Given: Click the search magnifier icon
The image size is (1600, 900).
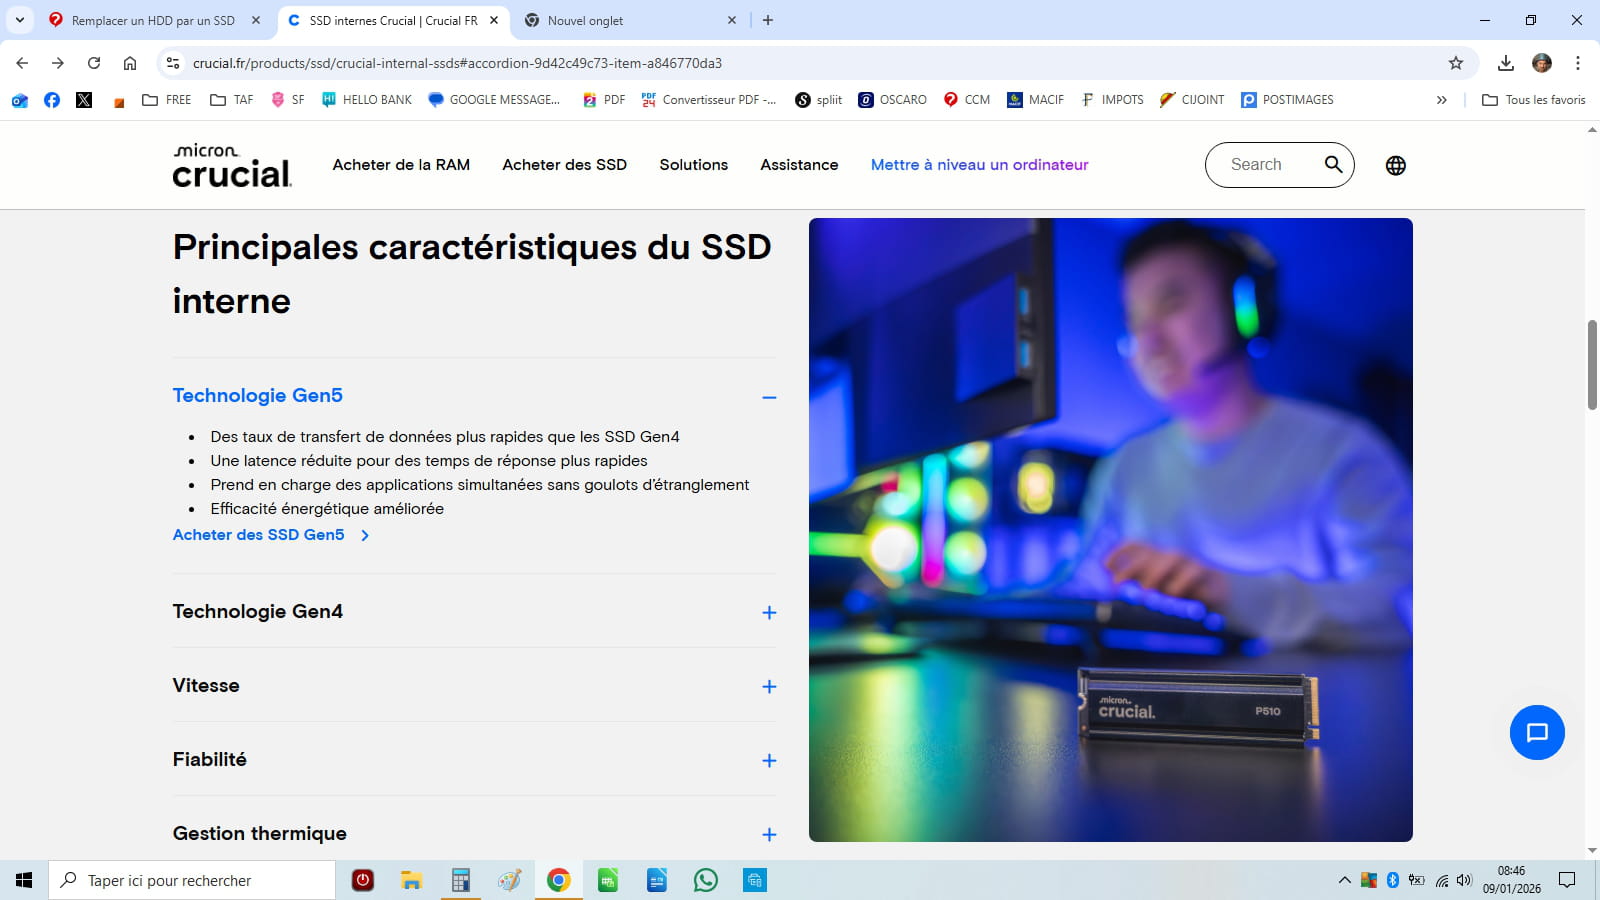Looking at the screenshot, I should click(x=1333, y=165).
